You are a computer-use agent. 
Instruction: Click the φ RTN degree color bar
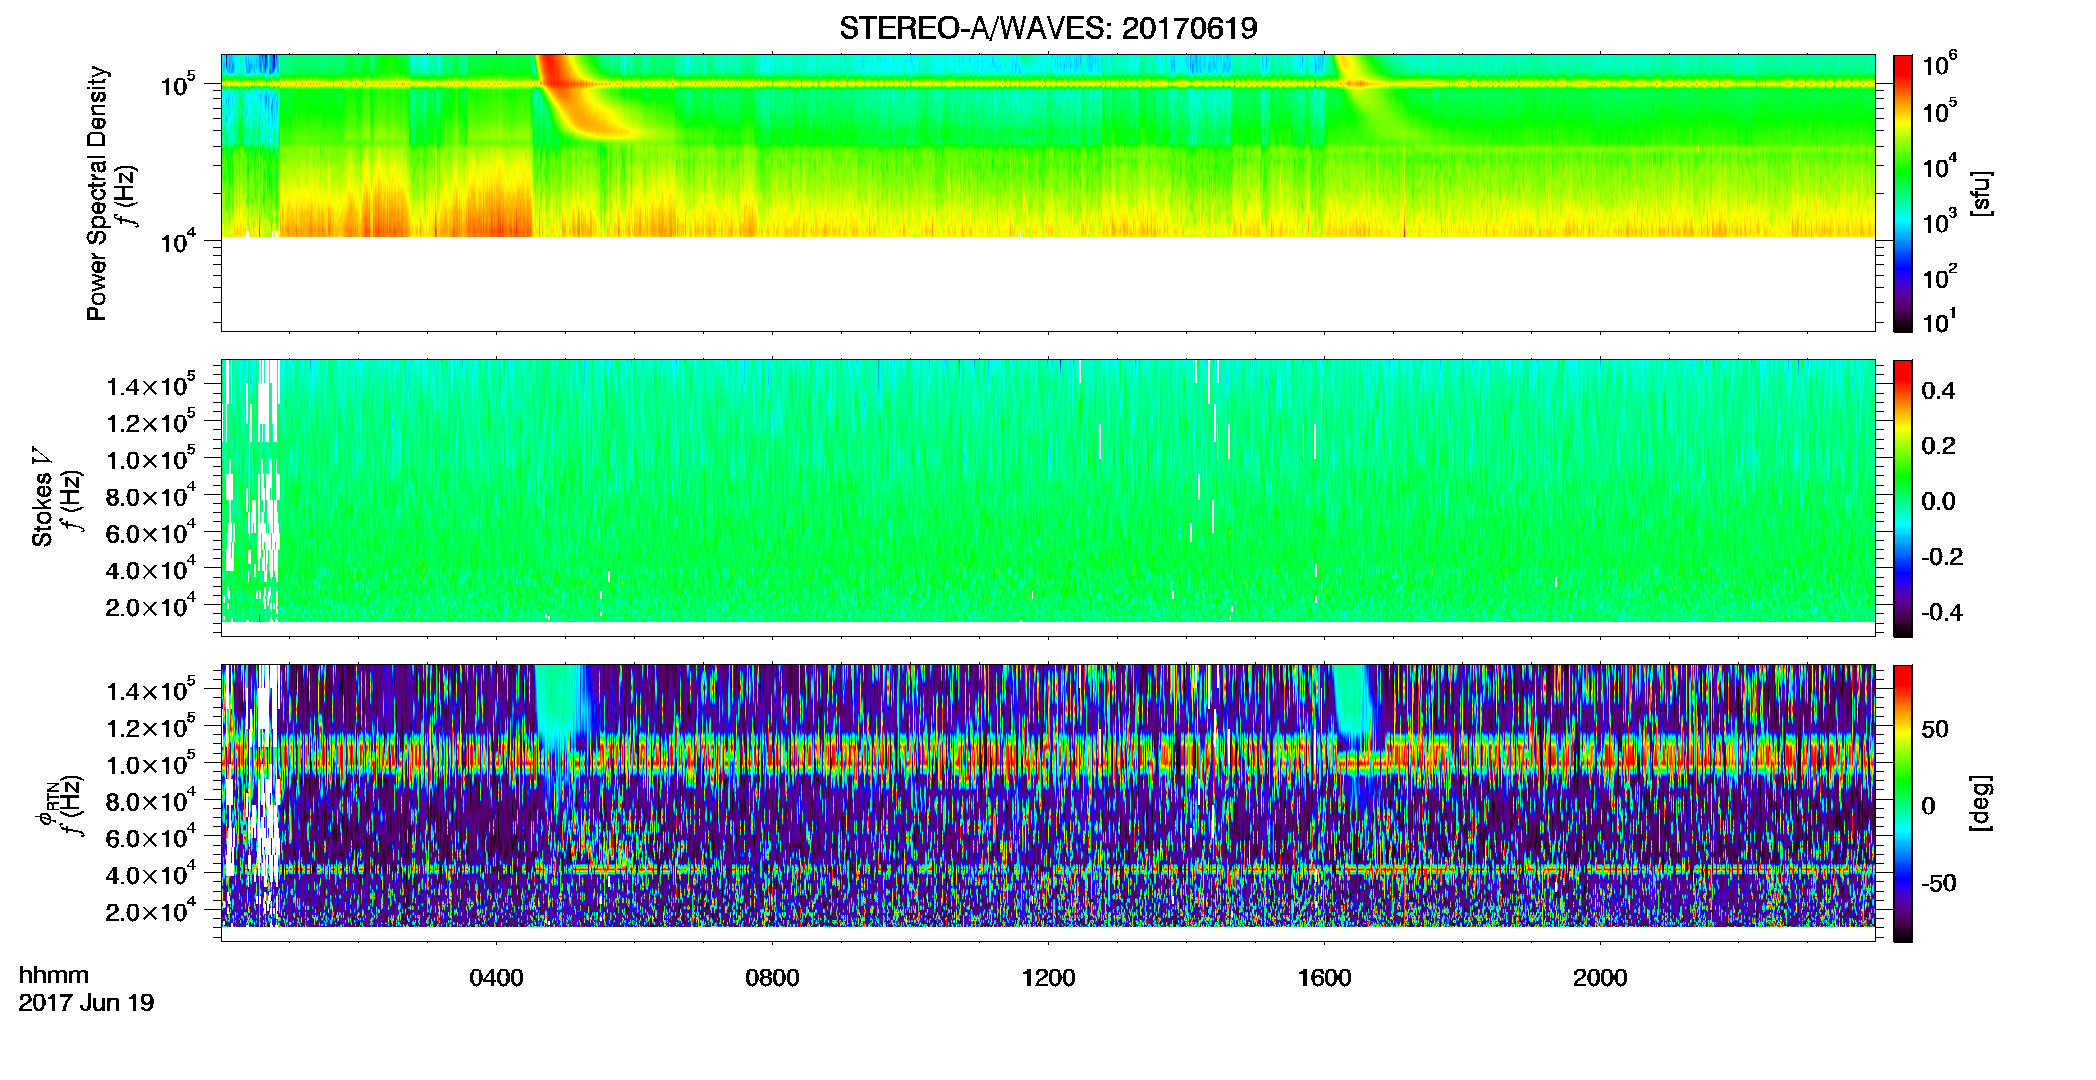point(1903,803)
